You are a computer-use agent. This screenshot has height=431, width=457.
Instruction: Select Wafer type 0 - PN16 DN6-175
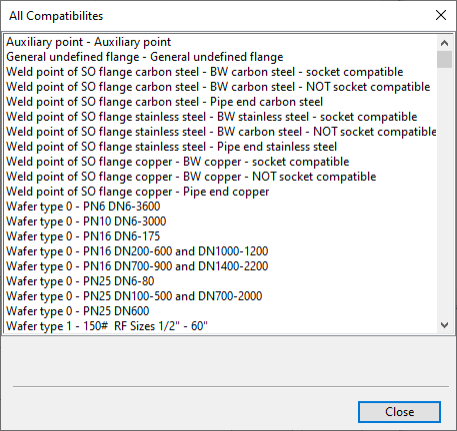[83, 236]
